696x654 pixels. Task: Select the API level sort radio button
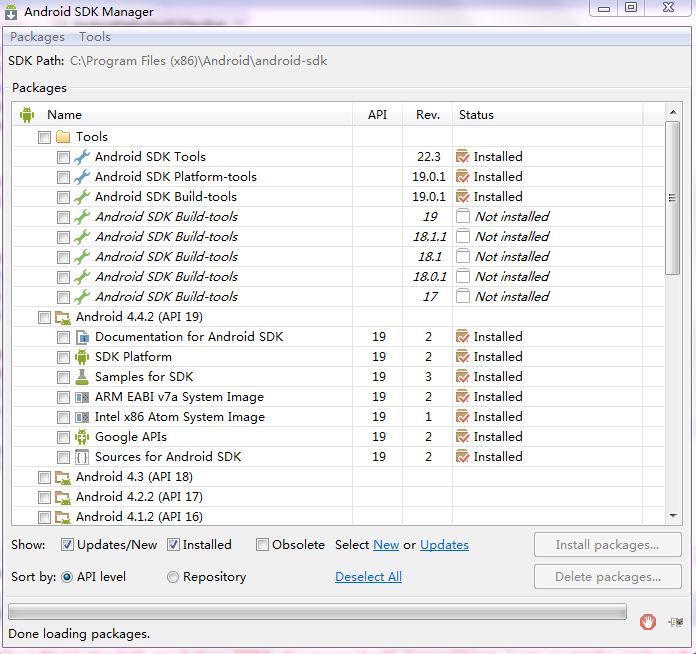coord(67,577)
